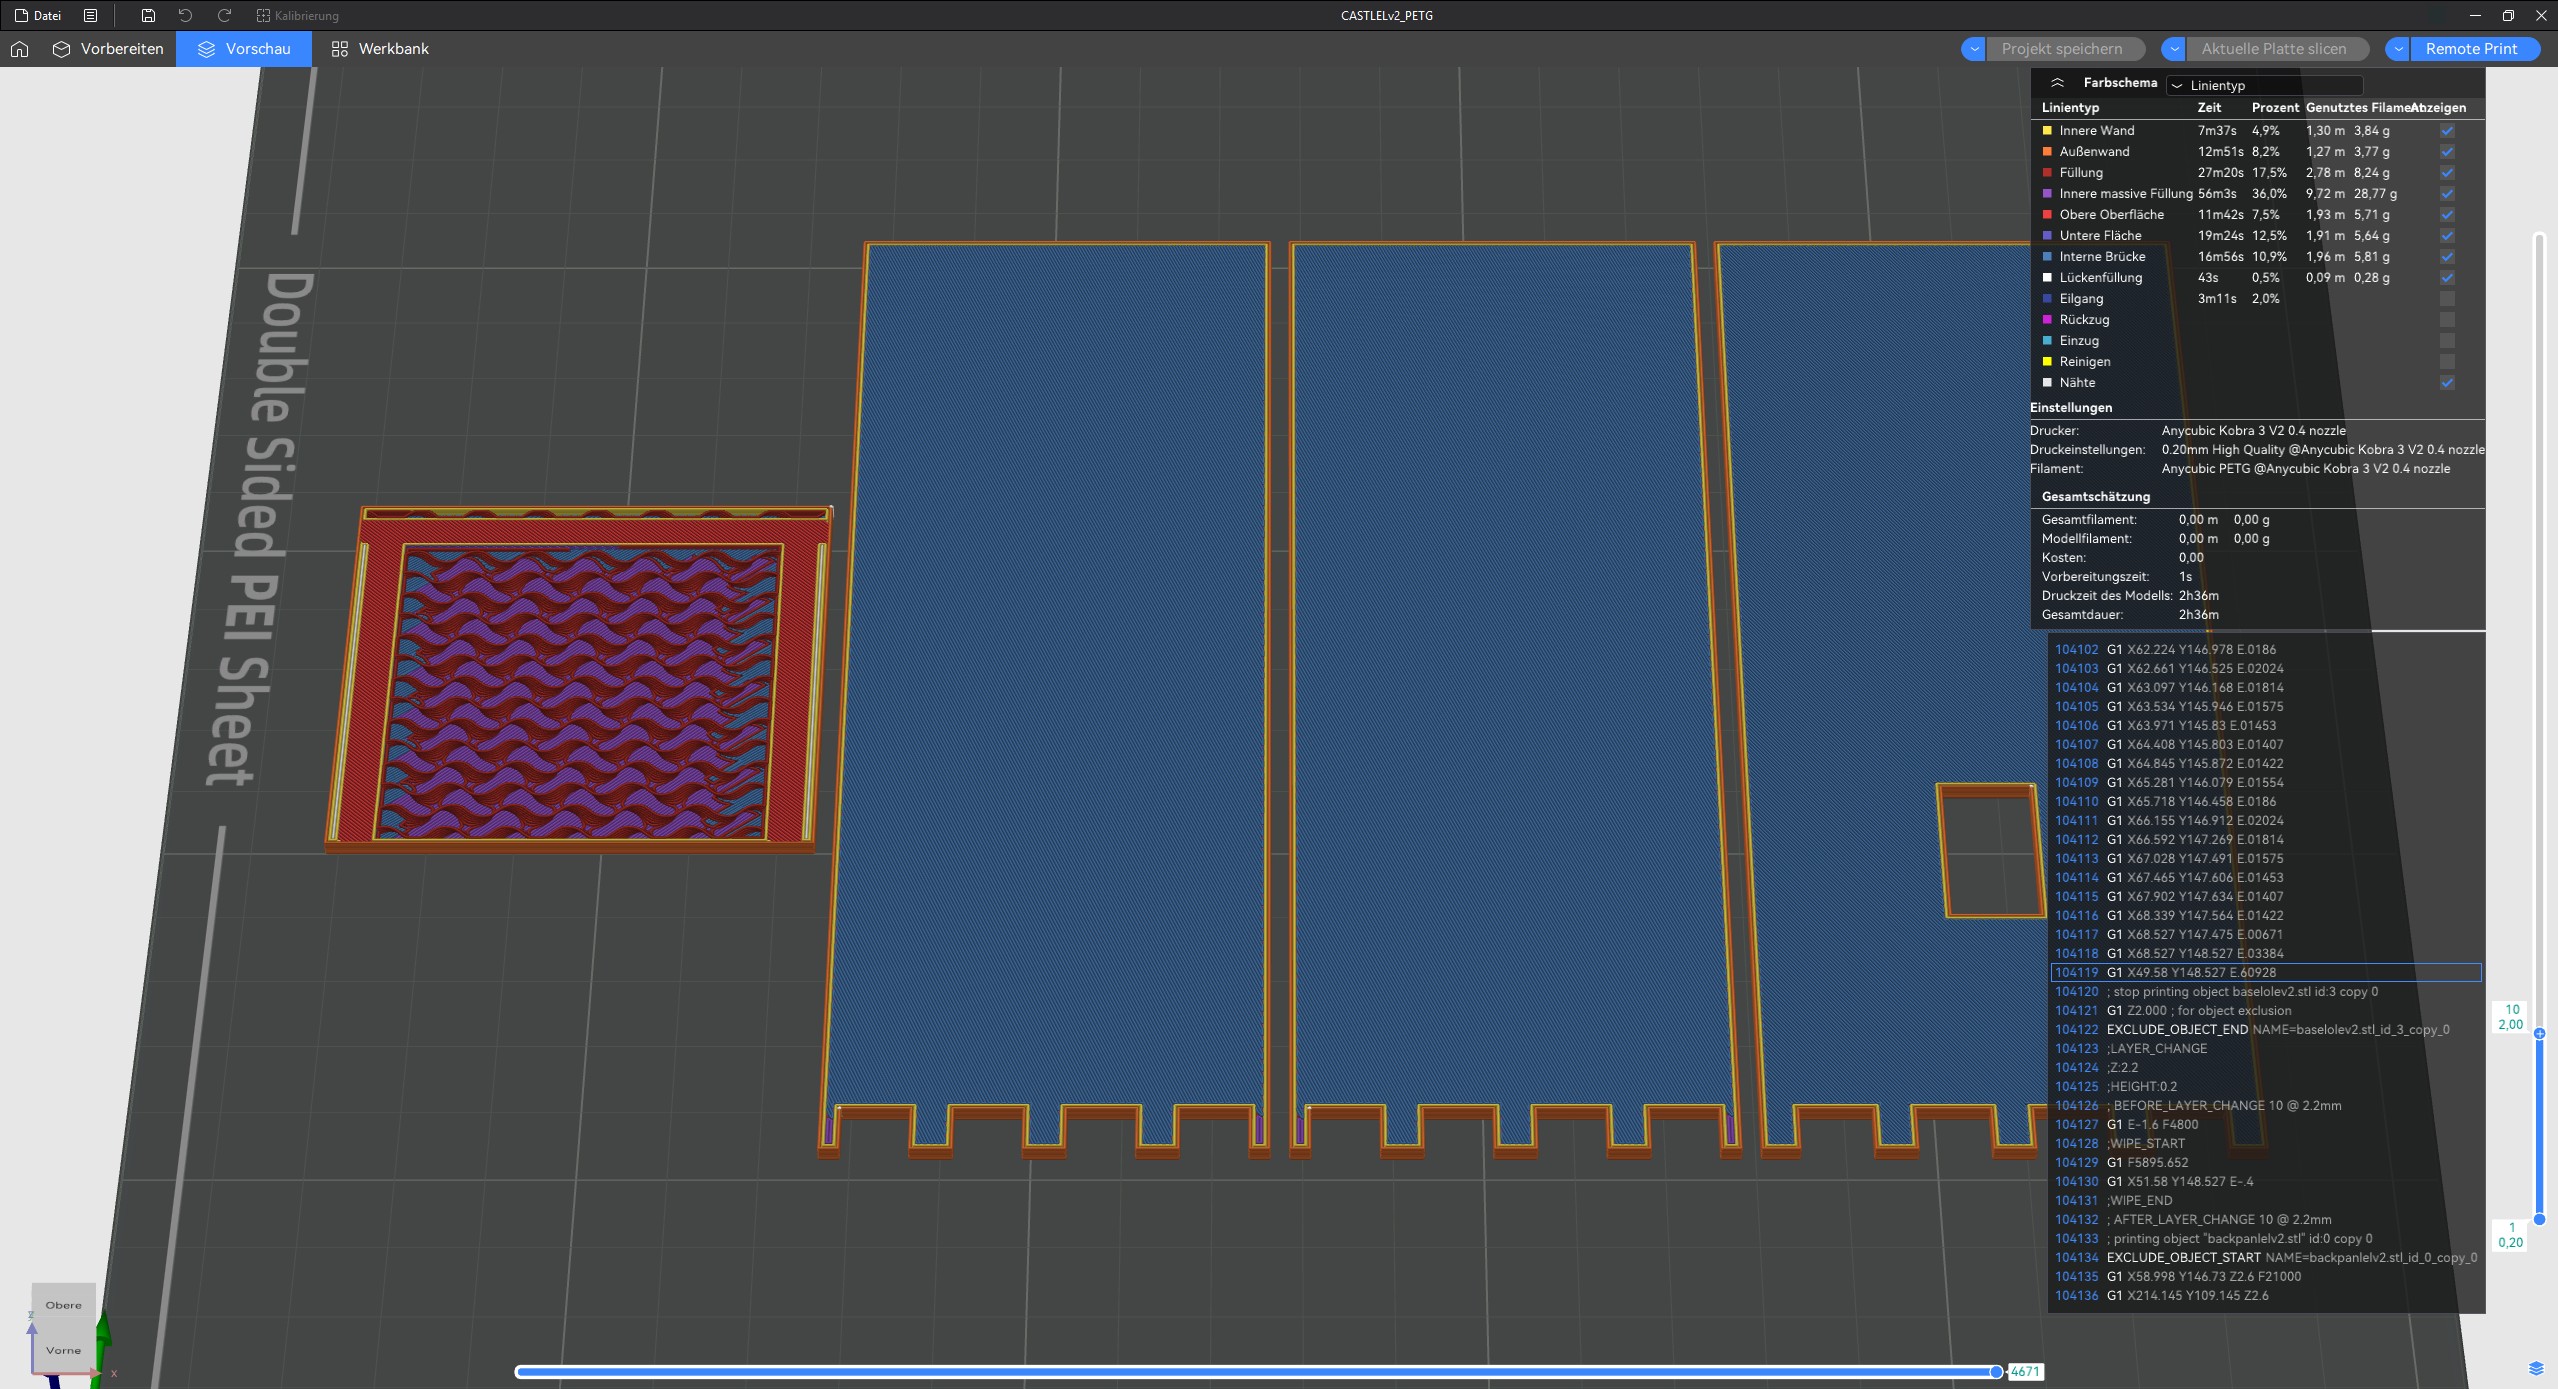2558x1389 pixels.
Task: Enable the Eilgang line type checkbox
Action: click(2446, 299)
